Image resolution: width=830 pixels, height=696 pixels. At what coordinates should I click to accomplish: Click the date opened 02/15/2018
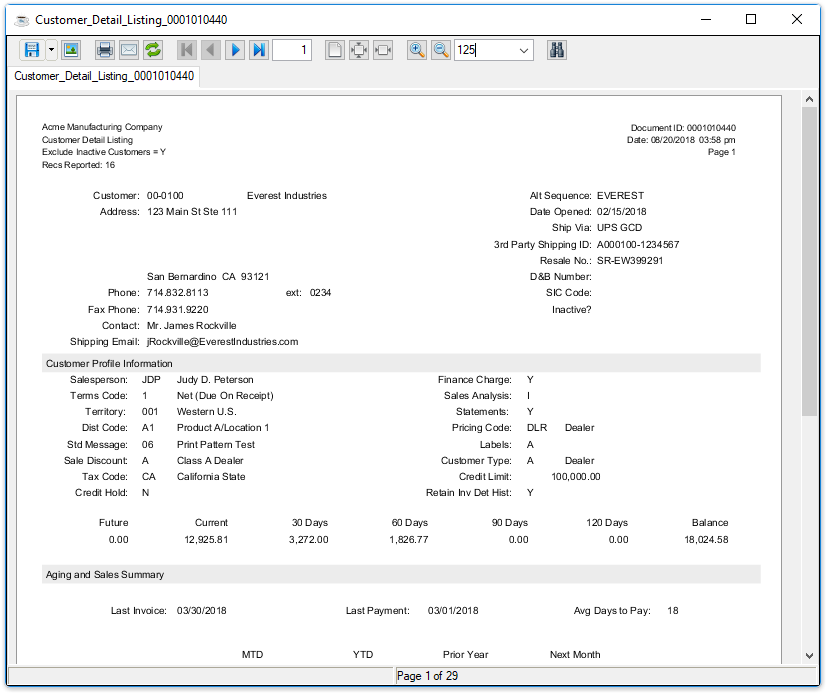point(621,212)
